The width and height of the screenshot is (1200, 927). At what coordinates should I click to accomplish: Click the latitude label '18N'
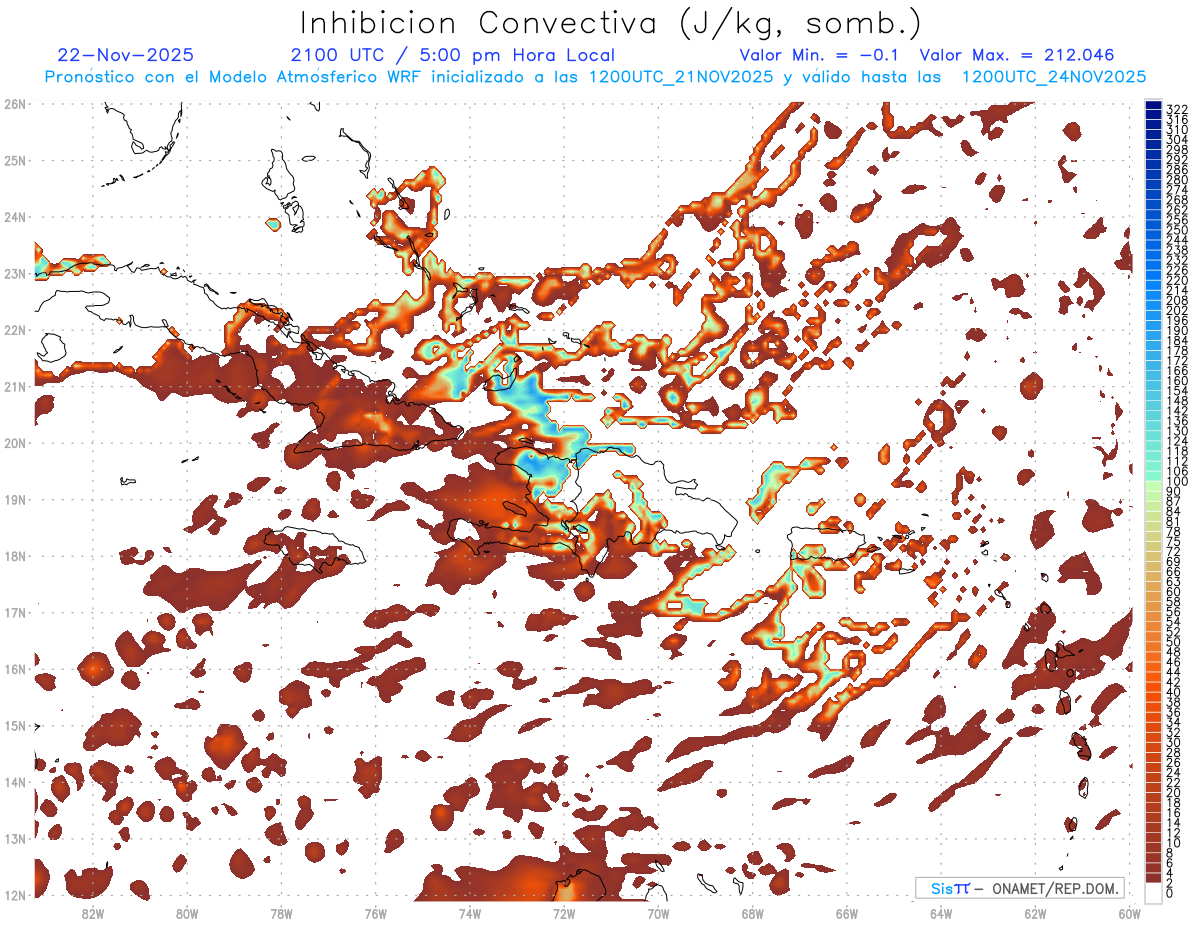16,556
